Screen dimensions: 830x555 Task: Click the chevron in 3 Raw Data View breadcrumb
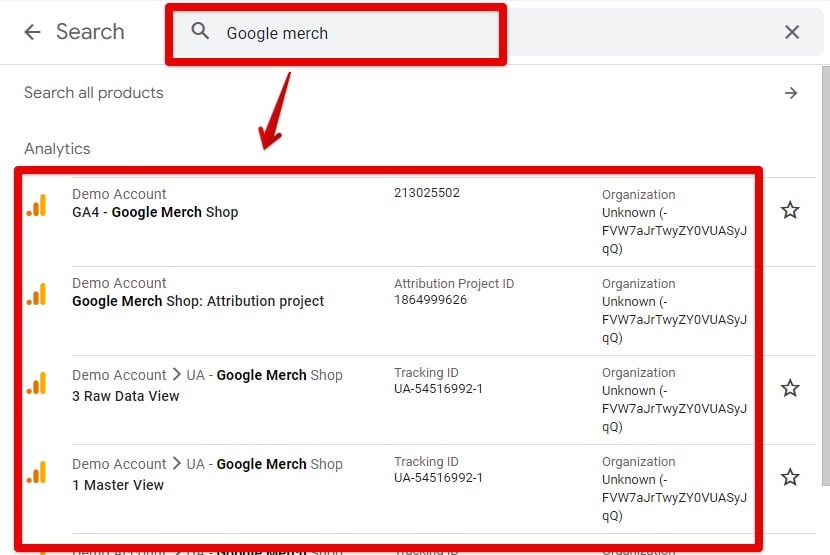tap(176, 374)
